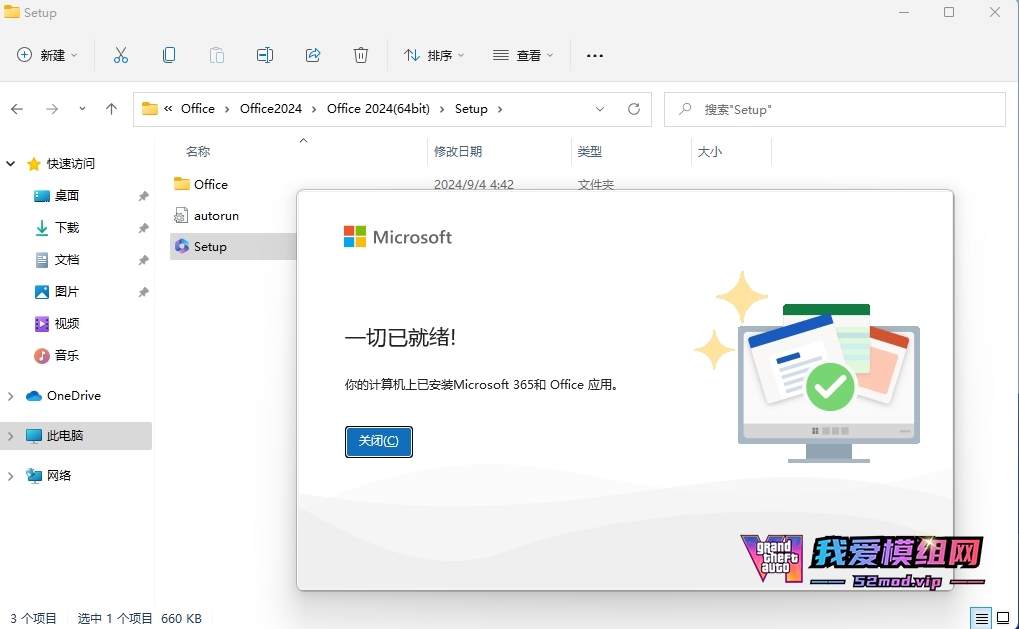Select 下载 in quick access
The image size is (1019, 629).
(67, 227)
